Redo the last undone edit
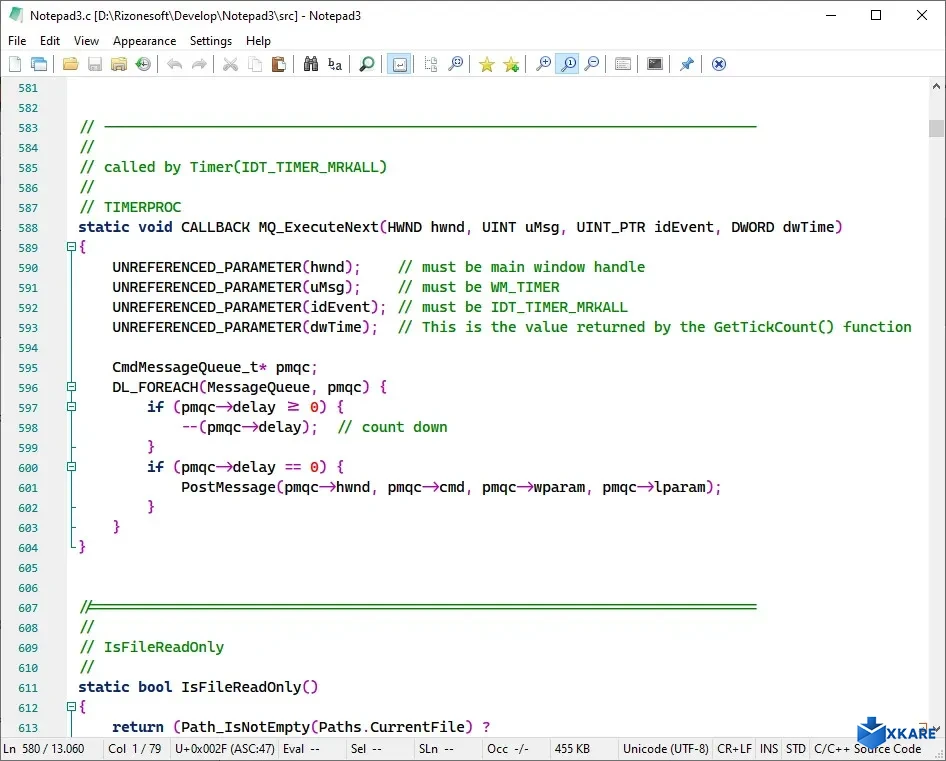 (x=199, y=64)
